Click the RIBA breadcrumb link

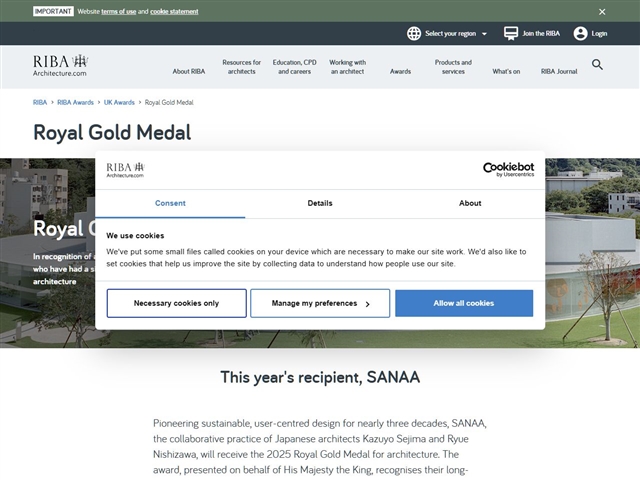(x=40, y=102)
